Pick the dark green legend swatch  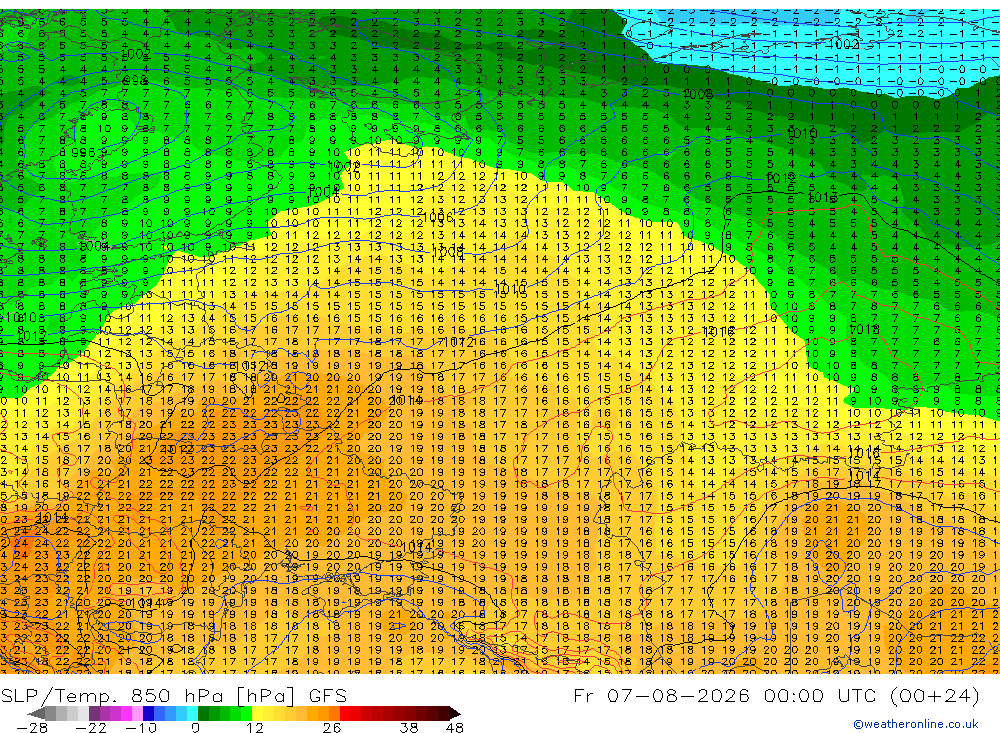click(x=203, y=713)
